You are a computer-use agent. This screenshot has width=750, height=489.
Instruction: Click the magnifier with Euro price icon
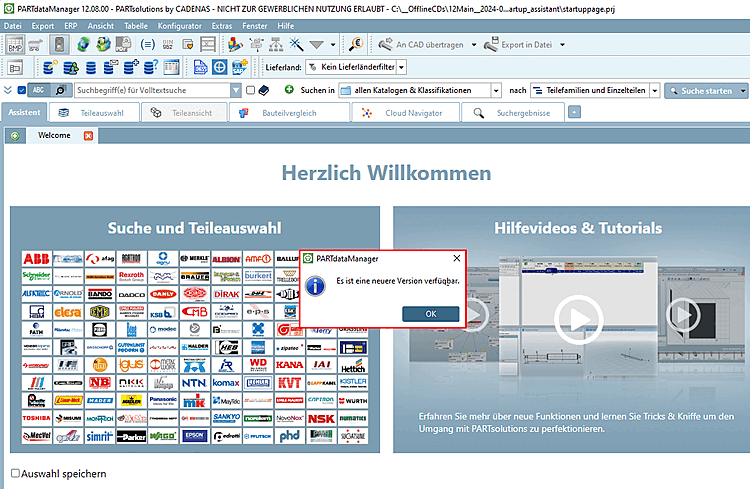356,44
